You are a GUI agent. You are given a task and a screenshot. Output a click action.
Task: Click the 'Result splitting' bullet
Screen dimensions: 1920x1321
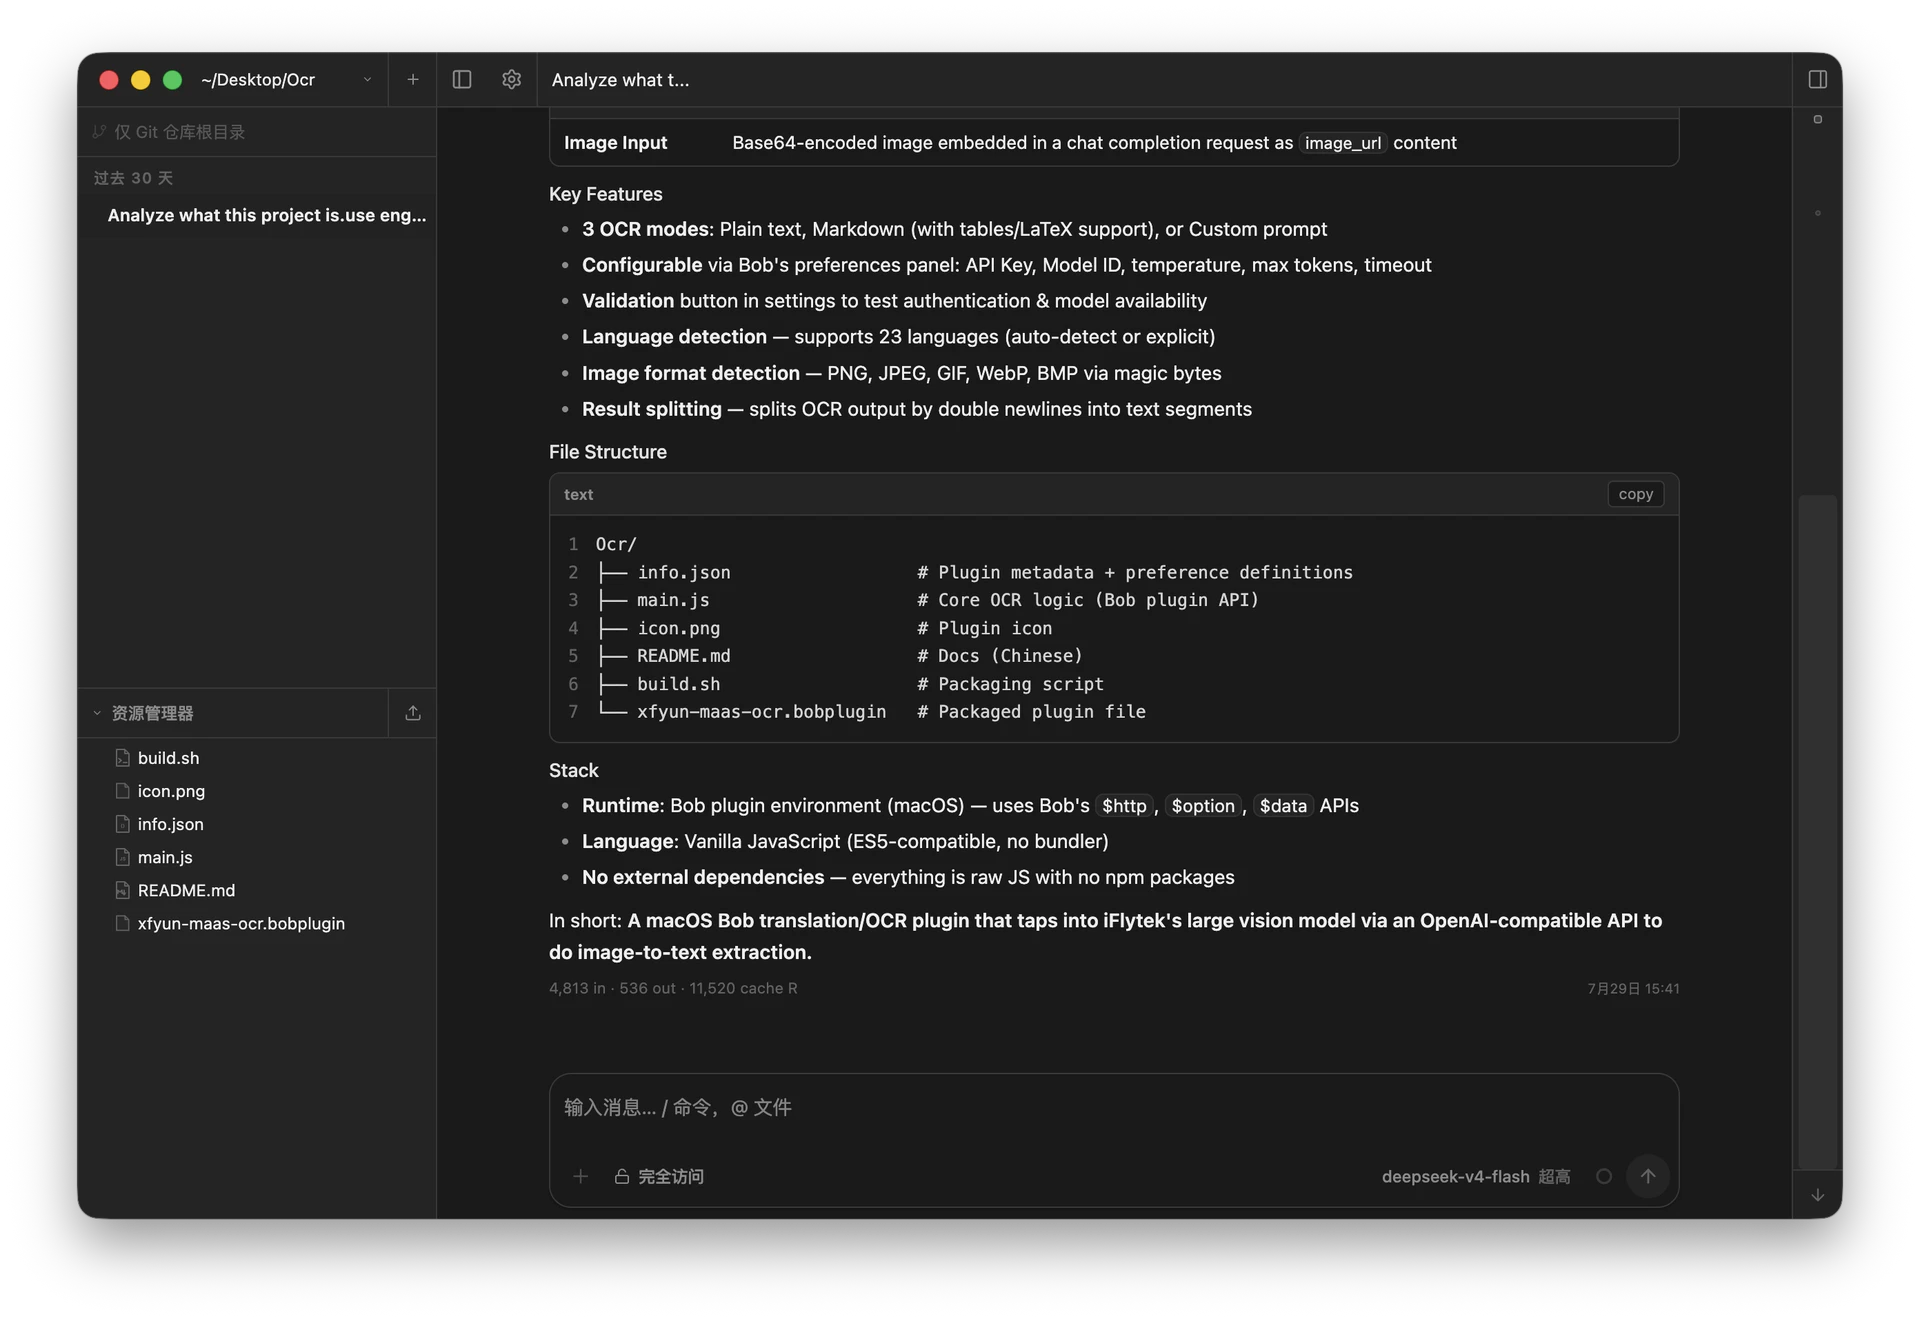916,409
